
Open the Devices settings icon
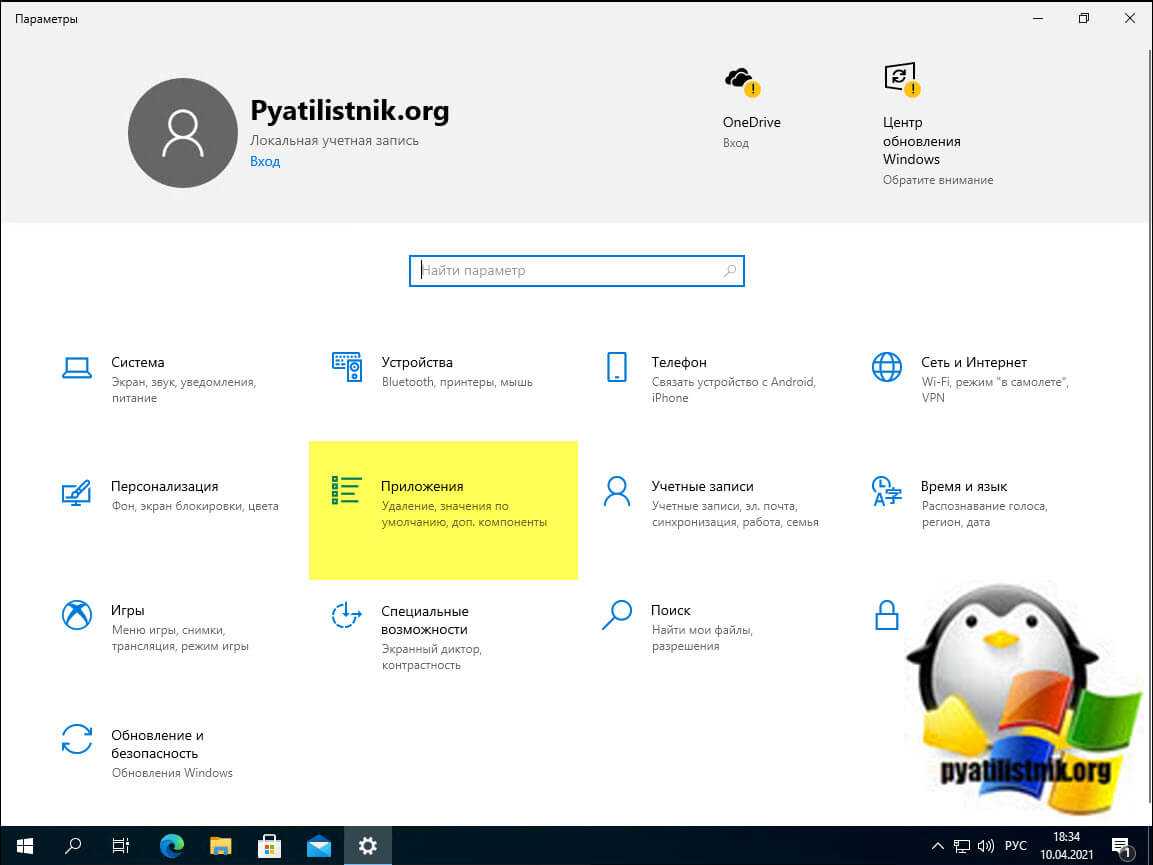[347, 367]
